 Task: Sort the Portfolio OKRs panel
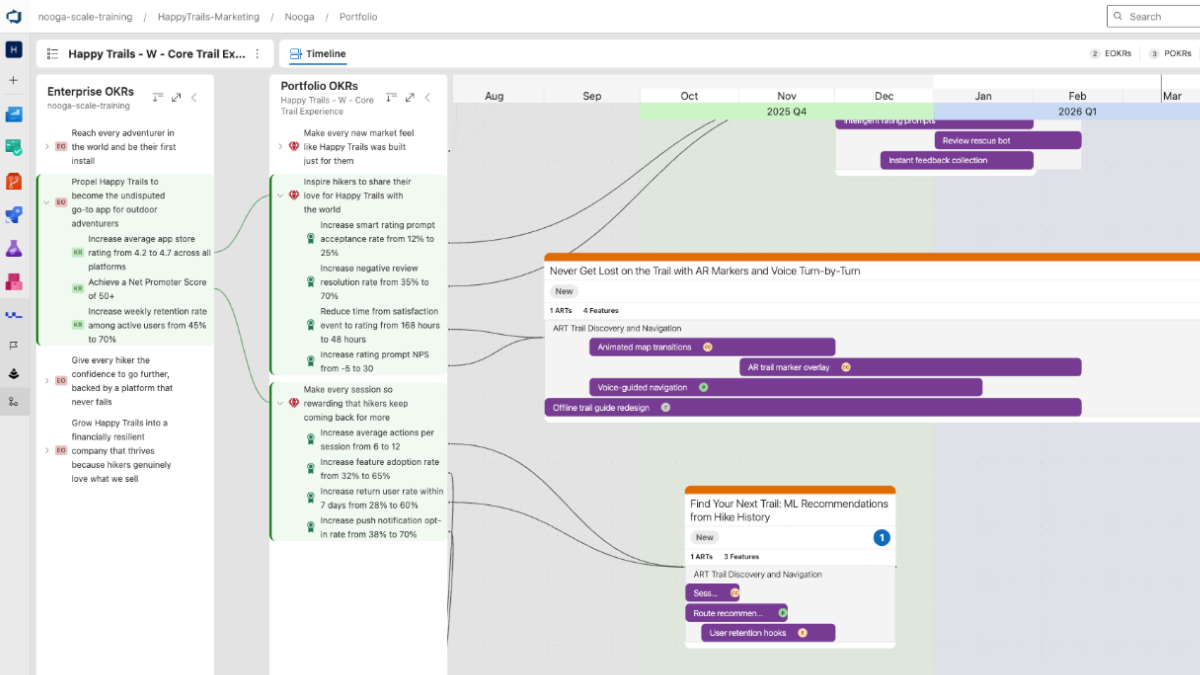click(391, 97)
